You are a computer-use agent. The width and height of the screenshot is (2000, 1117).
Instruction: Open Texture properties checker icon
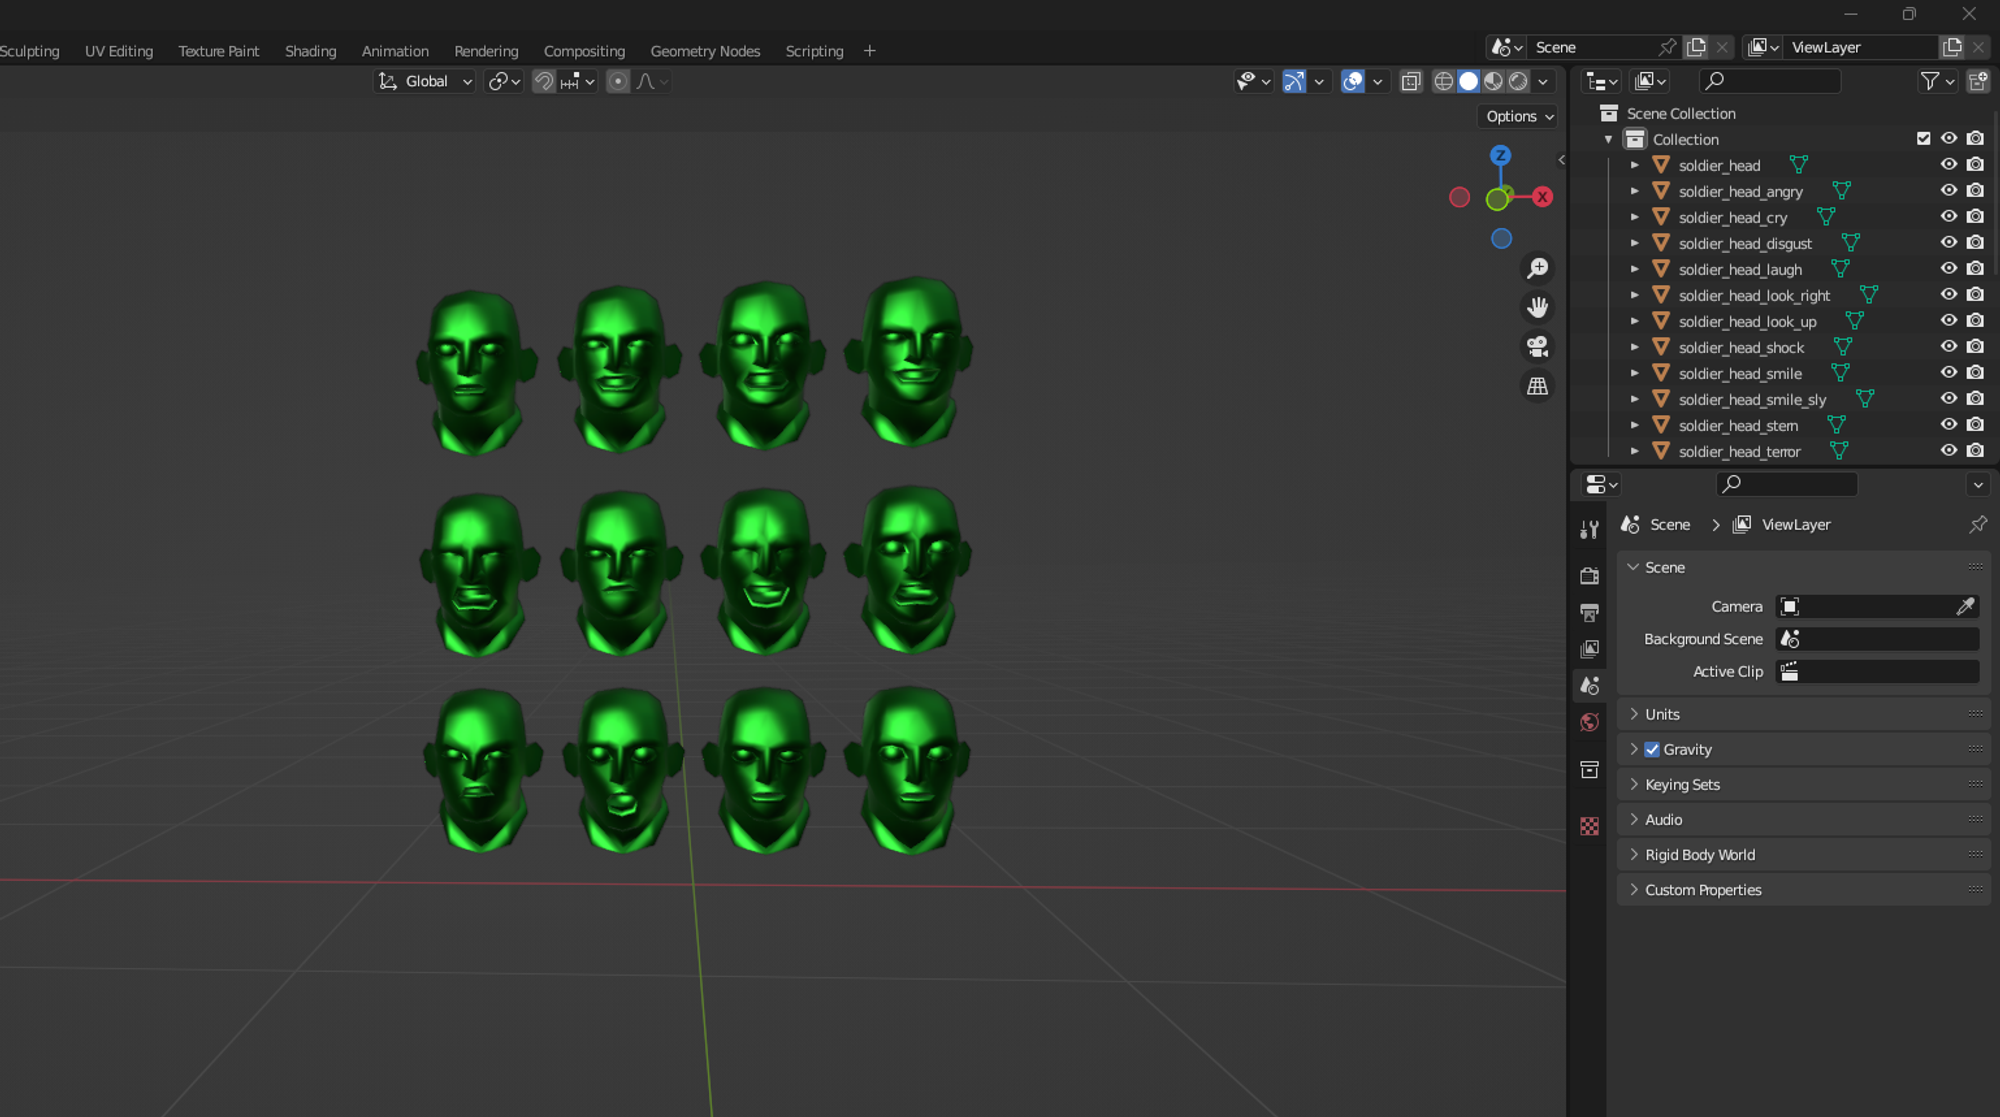point(1589,826)
